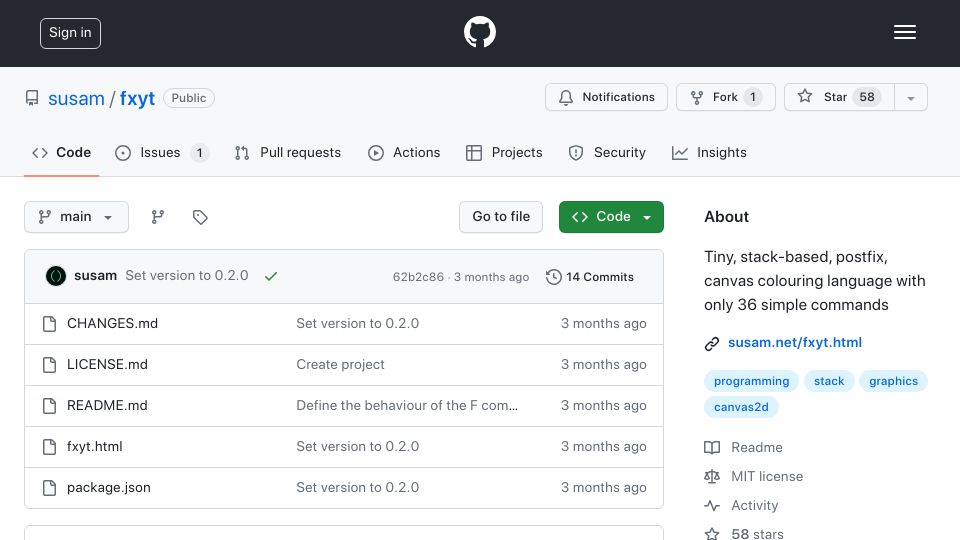960x540 pixels.
Task: Click file icon next to README.md
Action: click(x=50, y=406)
